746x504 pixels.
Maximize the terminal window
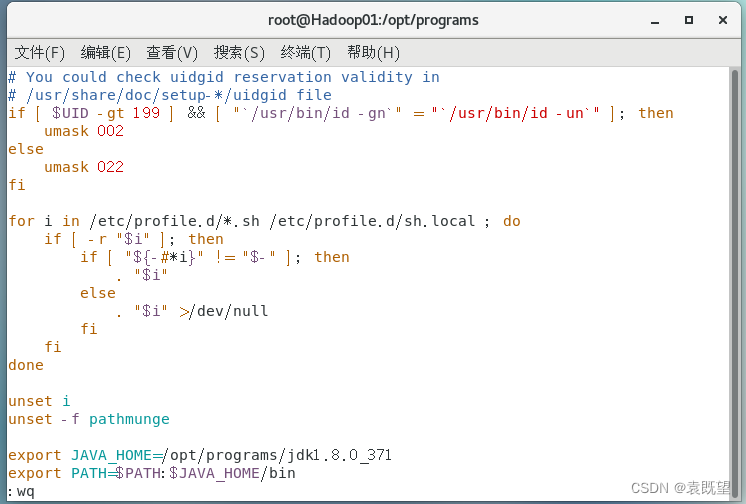pos(688,20)
